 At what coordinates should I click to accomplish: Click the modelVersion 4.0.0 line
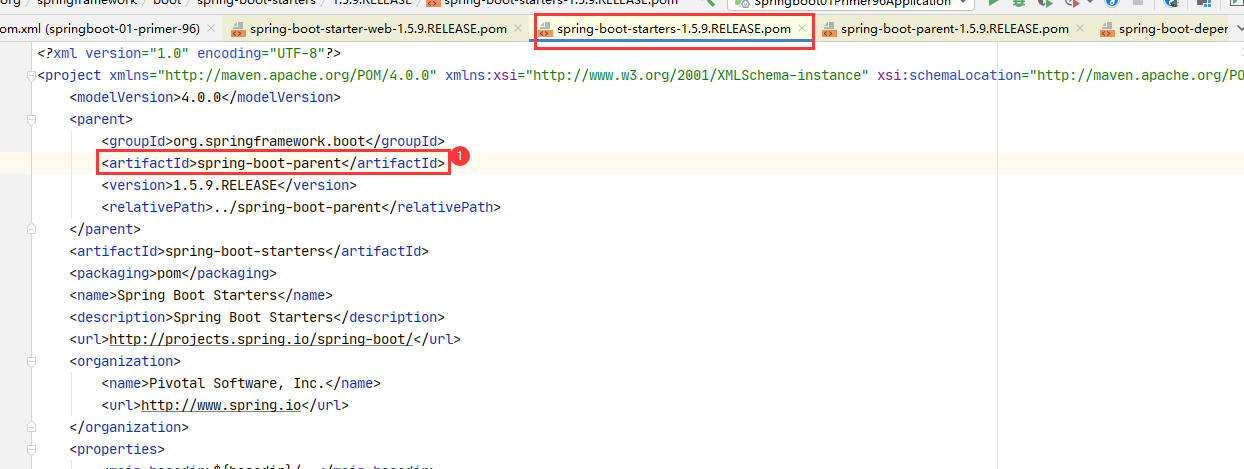point(205,97)
